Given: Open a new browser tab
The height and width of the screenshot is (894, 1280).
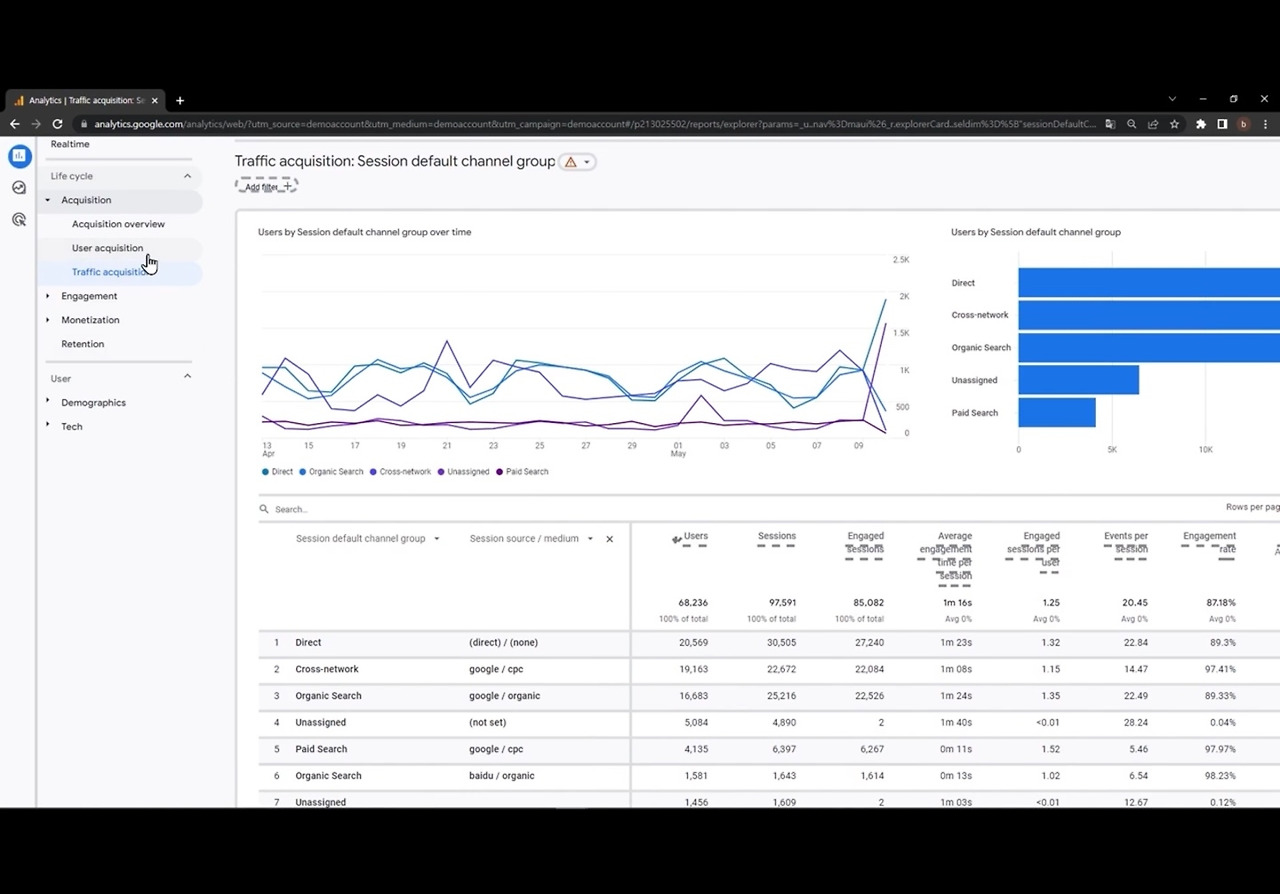Looking at the screenshot, I should 180,100.
